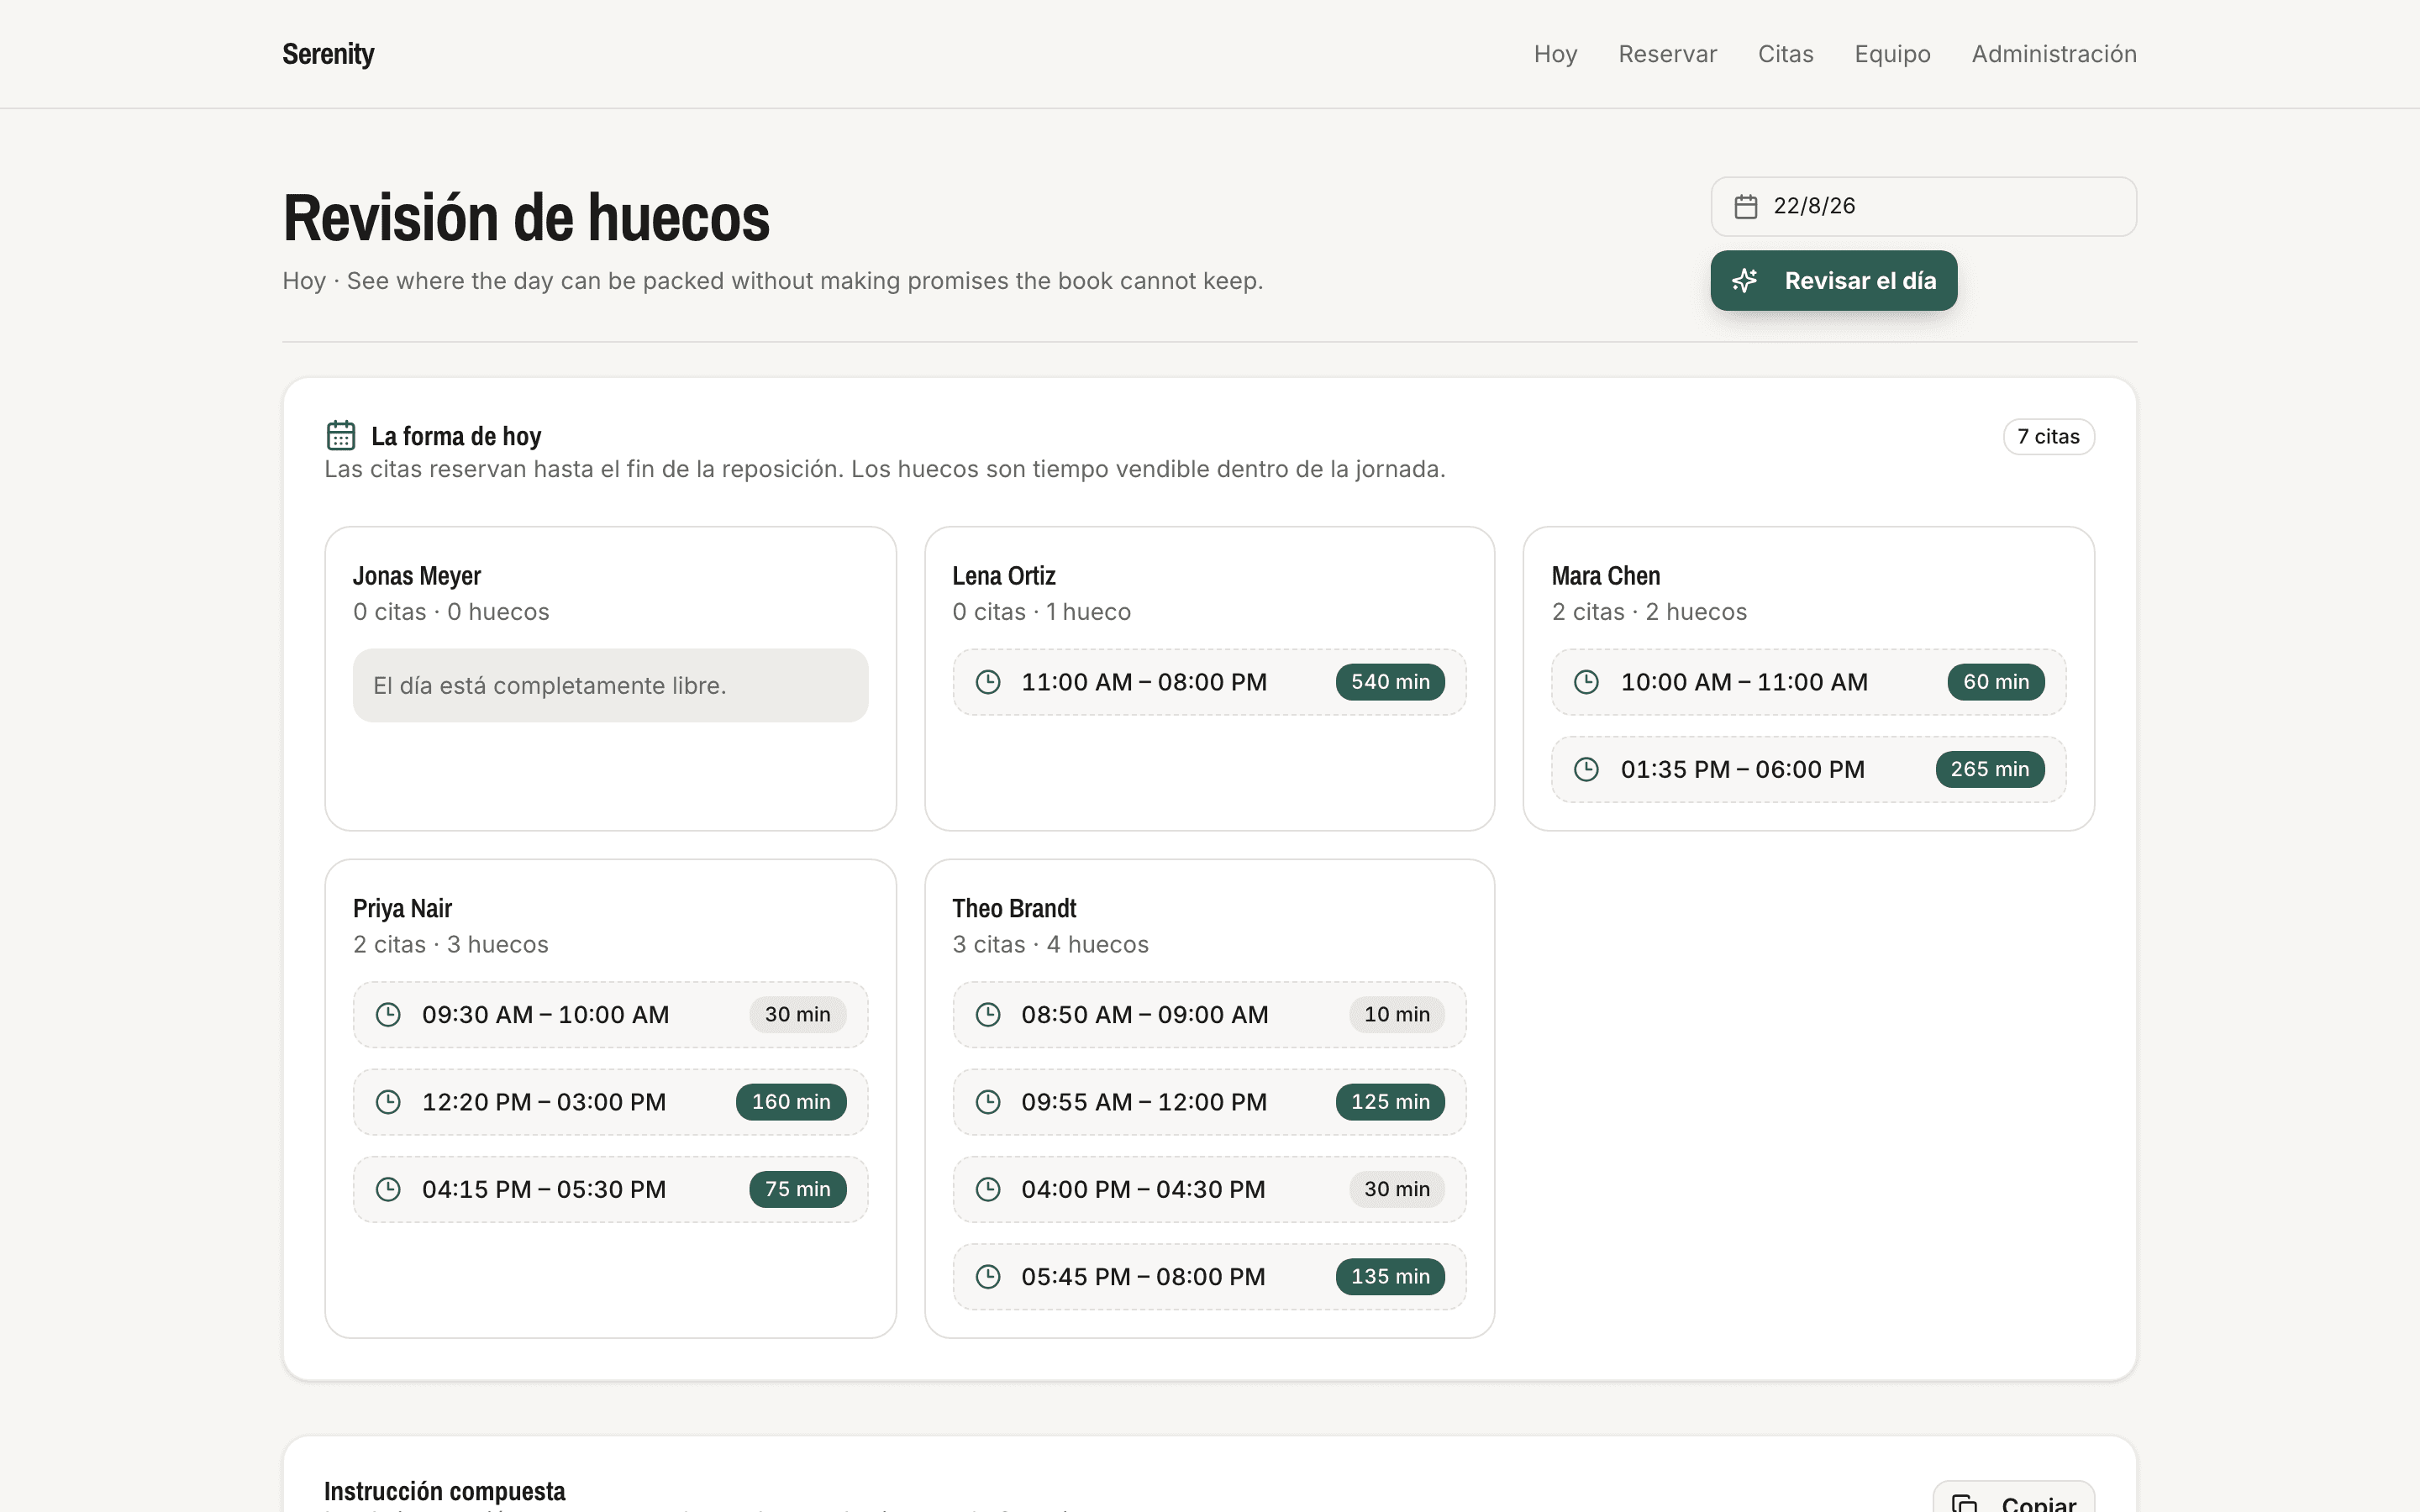Click the clock icon for 05:45 PM – 08:00 PM
The height and width of the screenshot is (1512, 2420).
(988, 1277)
